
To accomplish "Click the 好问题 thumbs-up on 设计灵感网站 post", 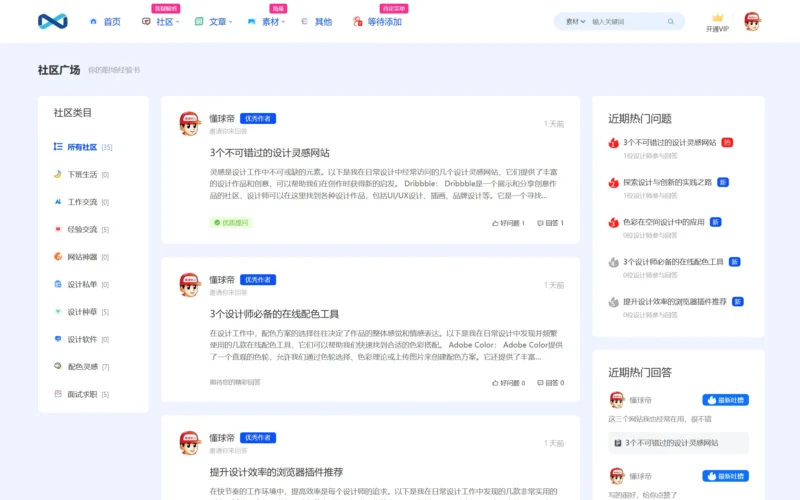I will click(496, 223).
